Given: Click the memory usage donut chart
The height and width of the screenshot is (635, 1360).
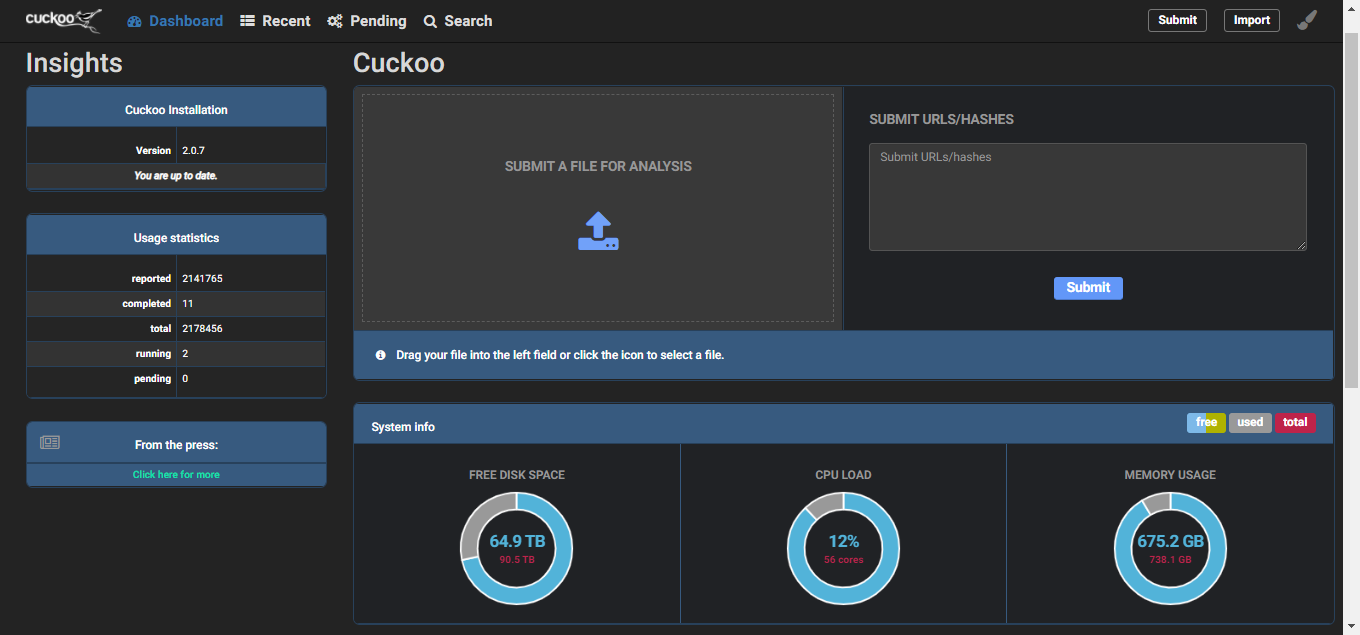Looking at the screenshot, I should (x=1170, y=549).
